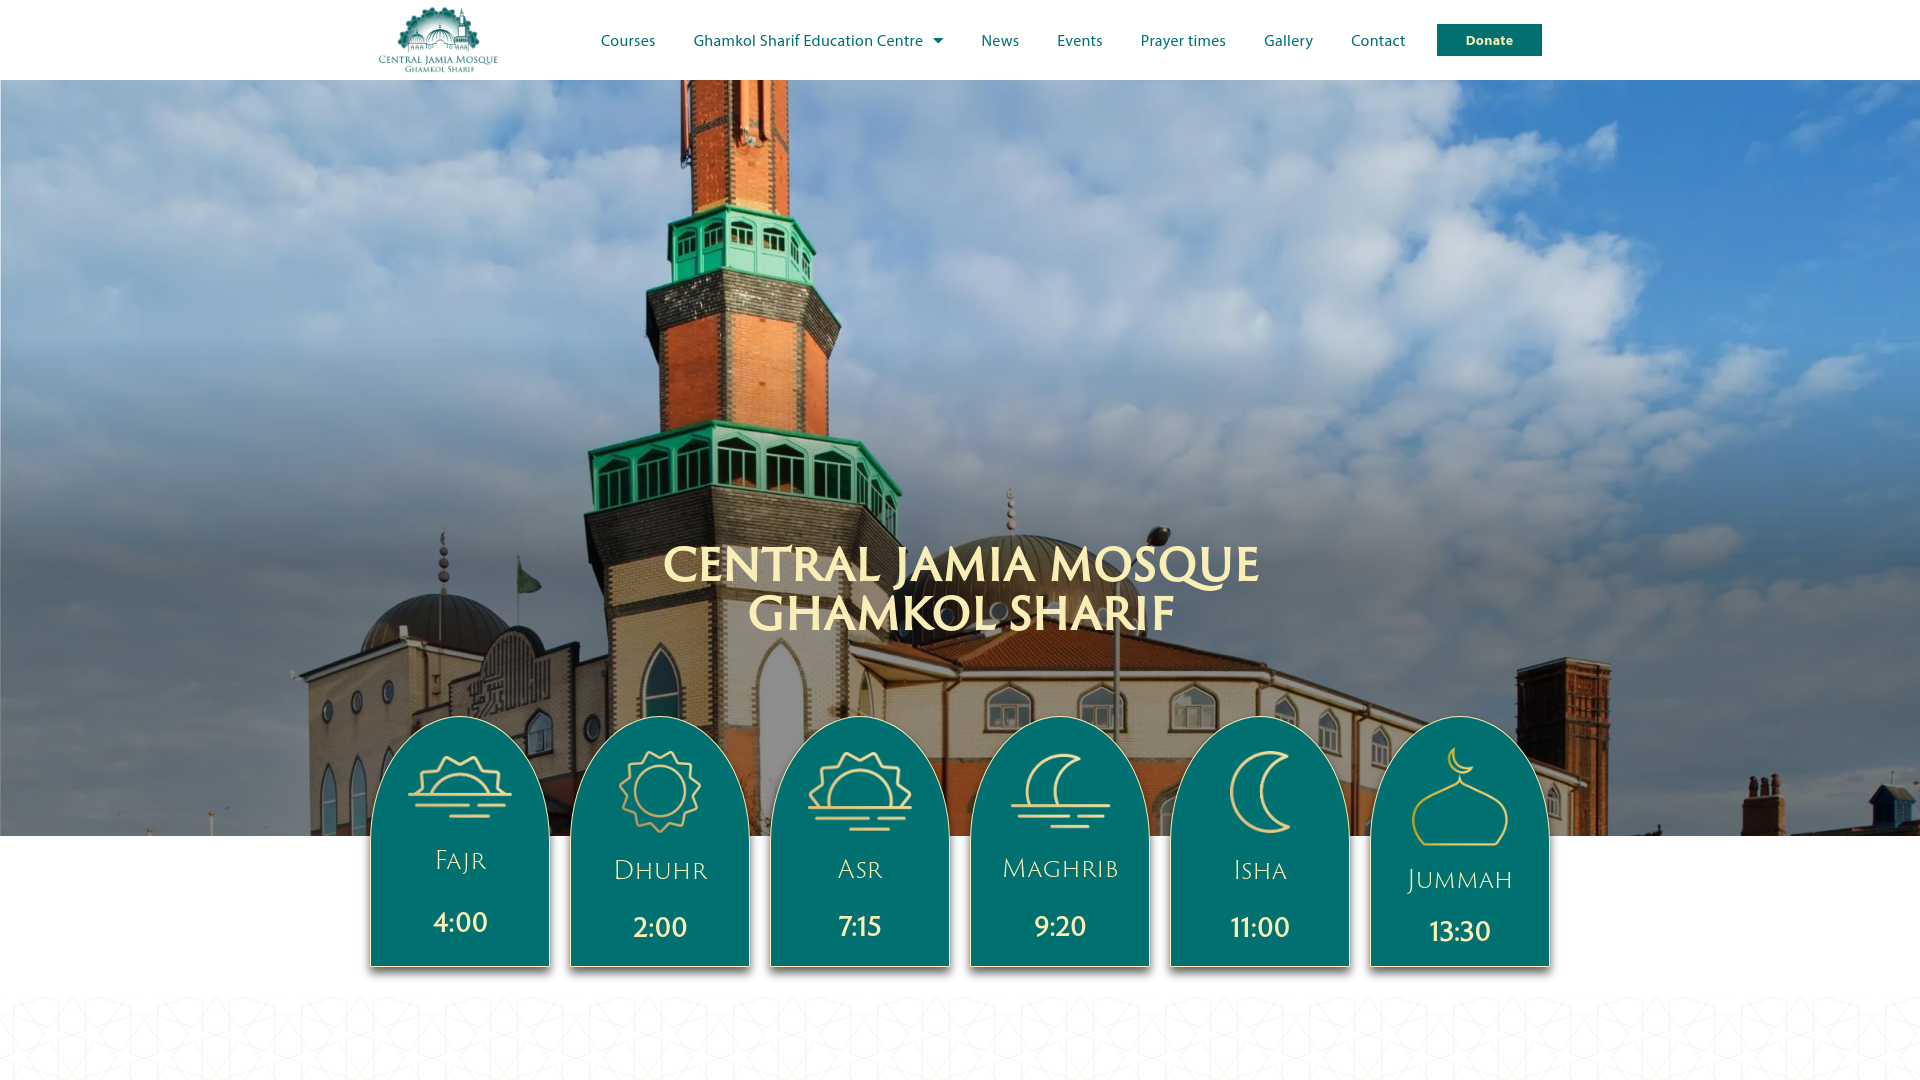Screen dimensions: 1920x1080
Task: Click the Dhuhr sun icon
Action: 660,791
